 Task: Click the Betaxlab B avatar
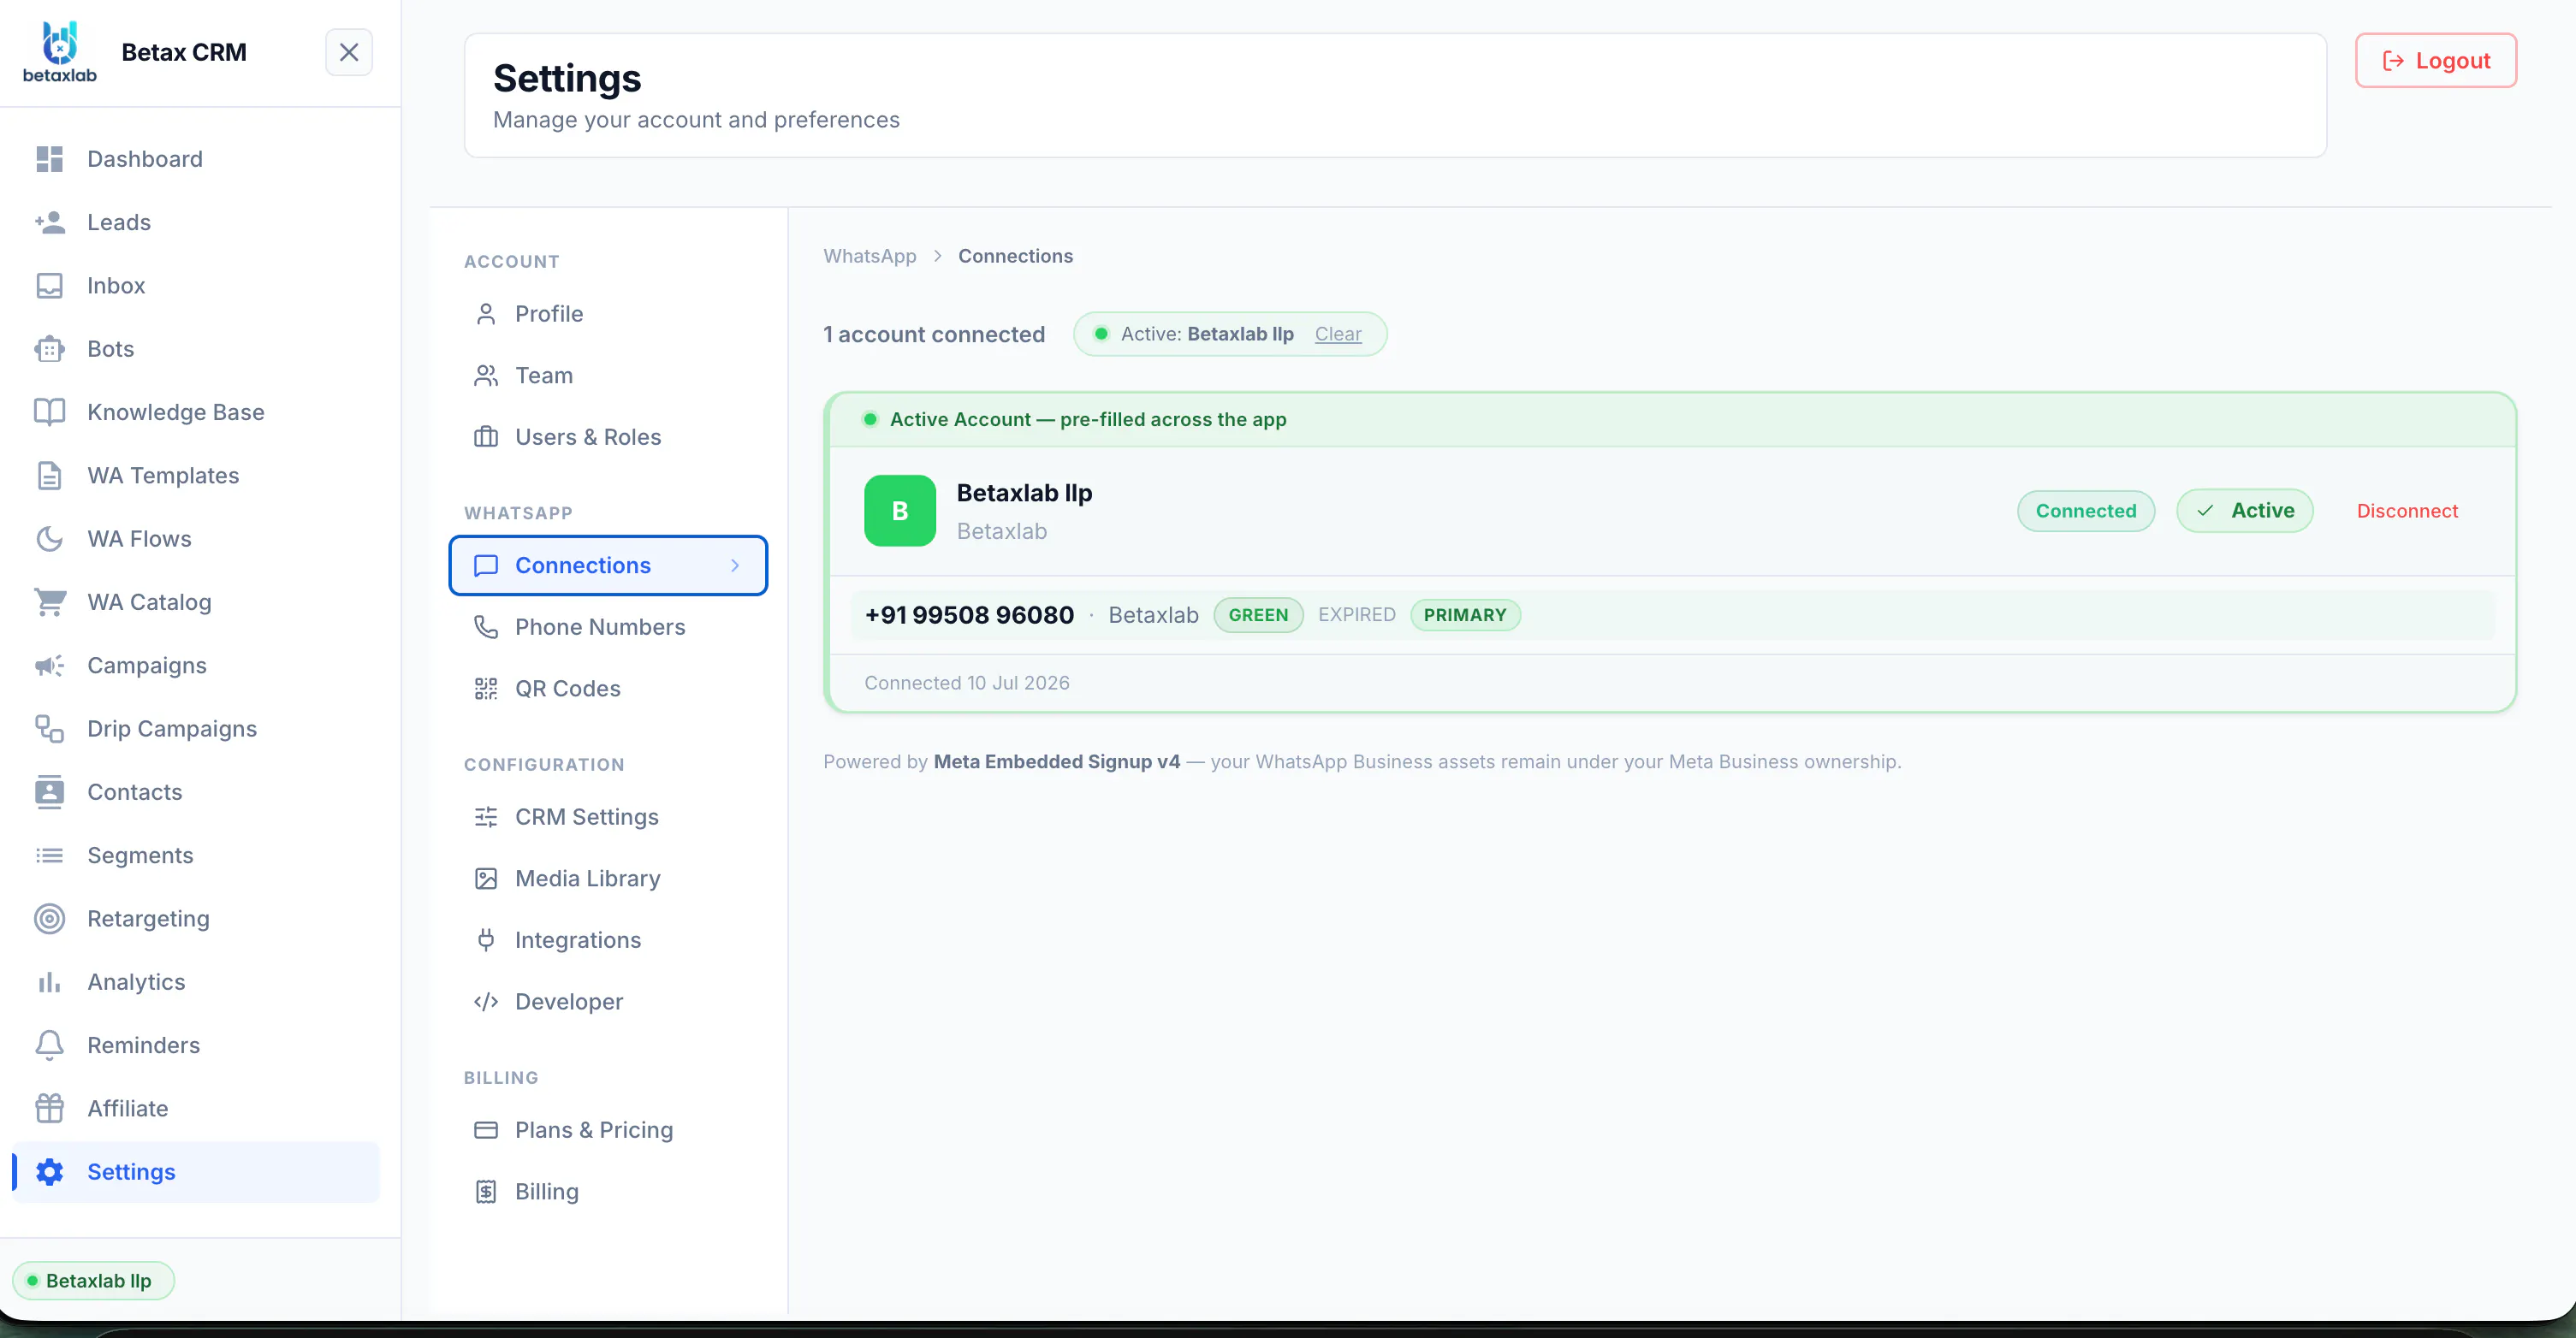point(899,510)
